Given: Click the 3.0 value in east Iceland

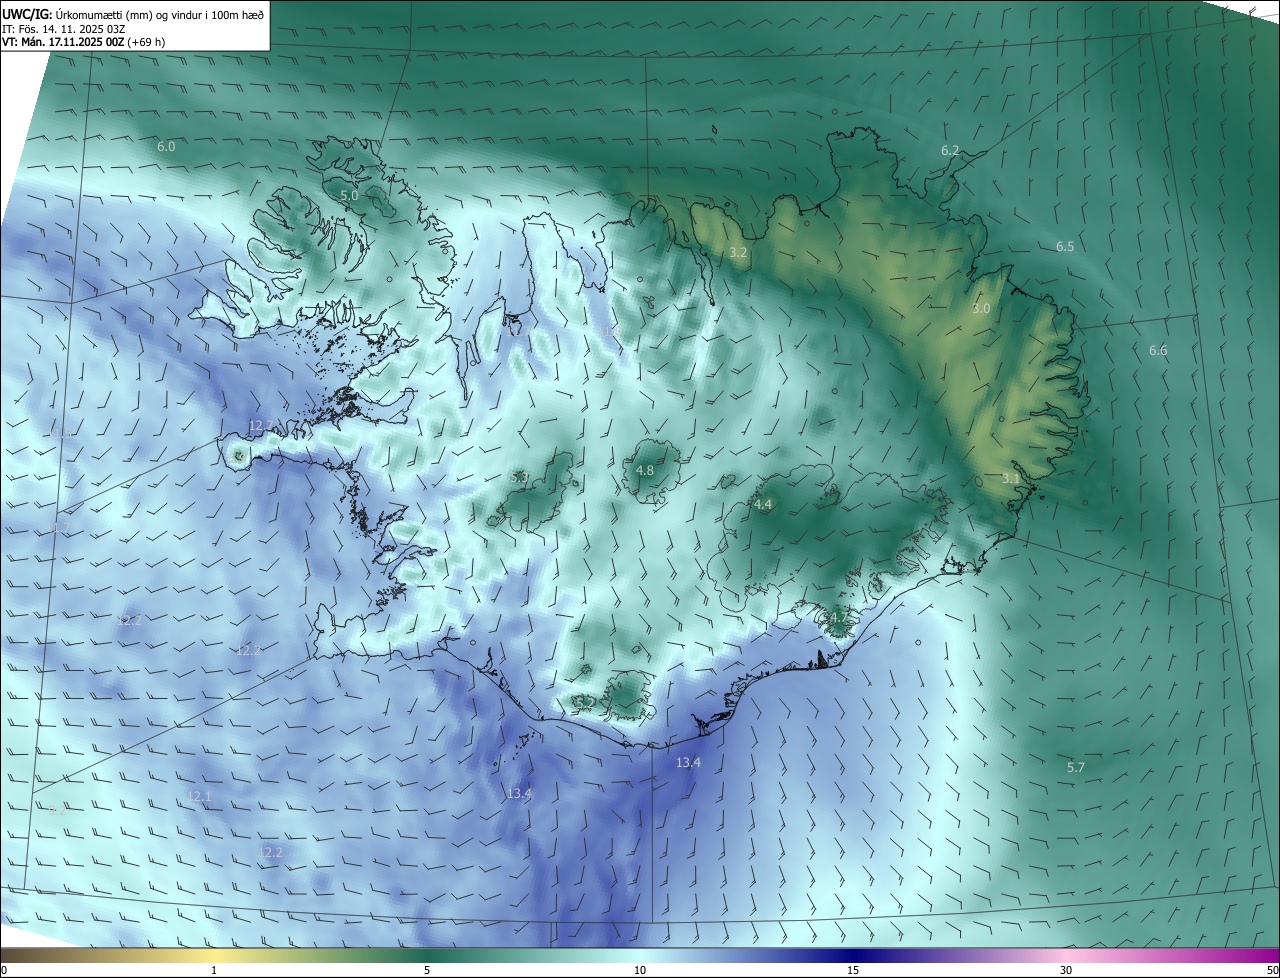Looking at the screenshot, I should [x=981, y=308].
